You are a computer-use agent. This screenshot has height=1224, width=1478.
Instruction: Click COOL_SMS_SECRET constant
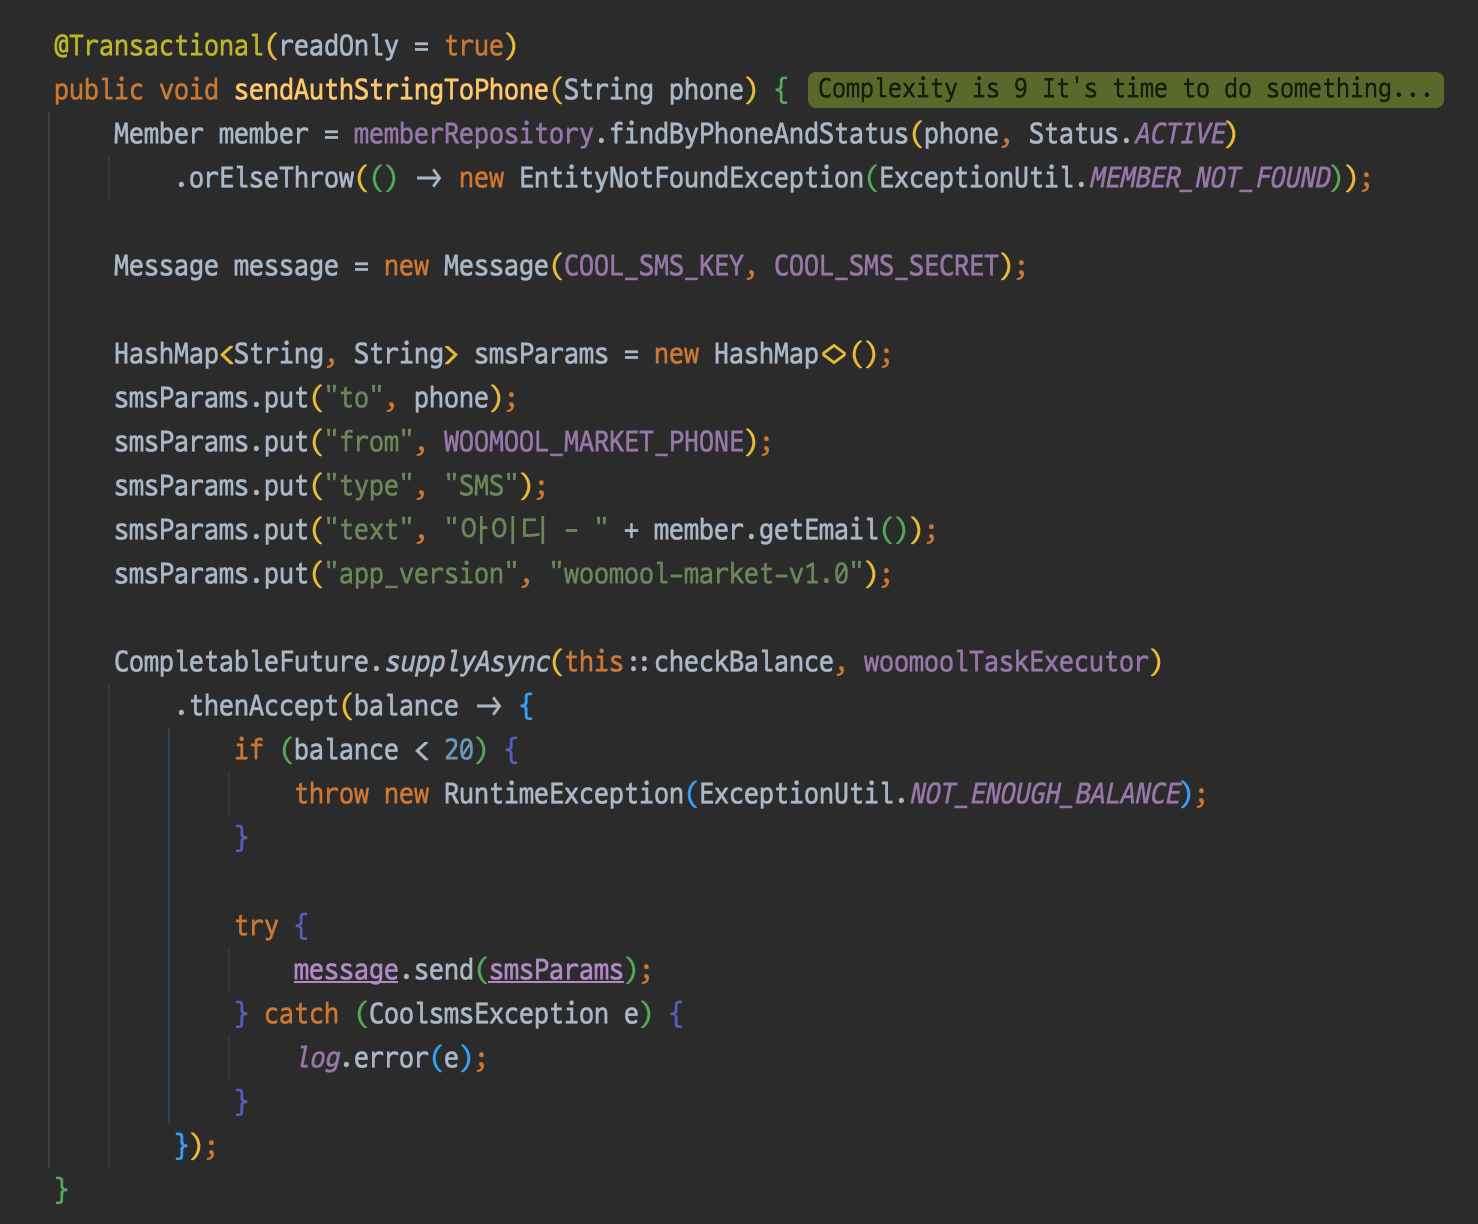(886, 266)
